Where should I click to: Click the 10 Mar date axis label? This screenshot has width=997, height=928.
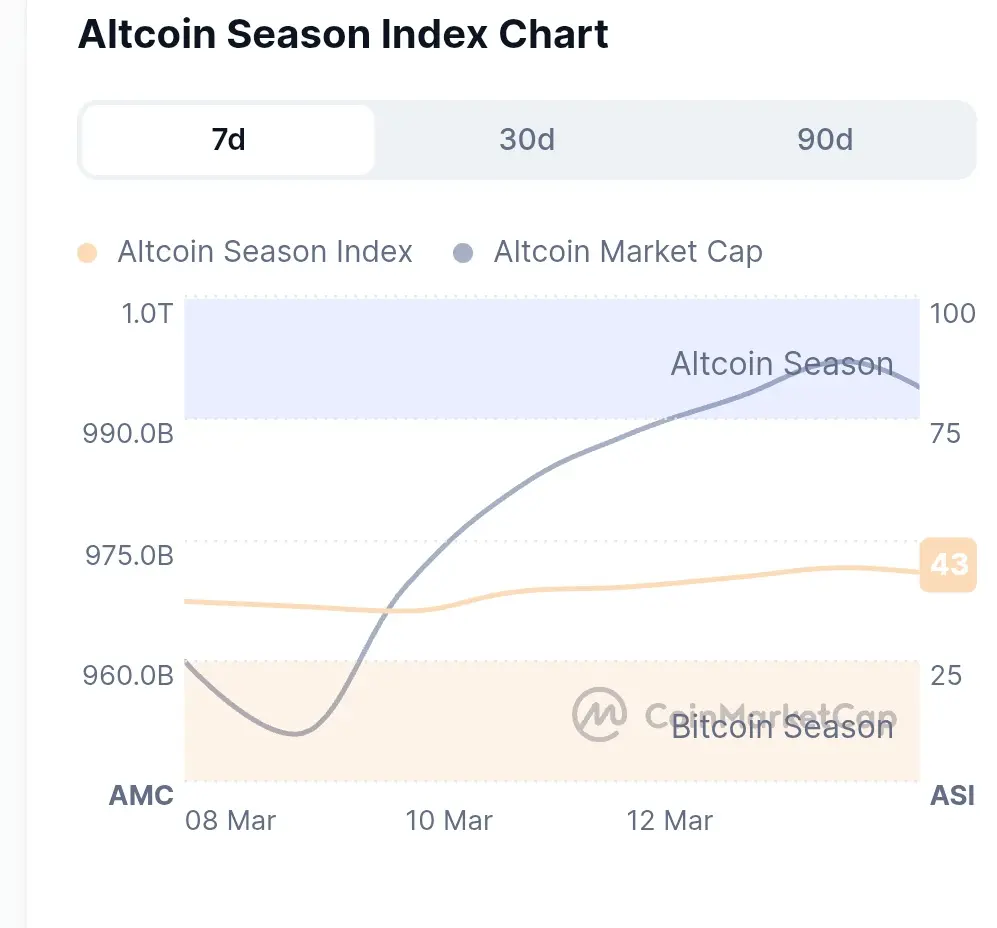pyautogui.click(x=449, y=821)
